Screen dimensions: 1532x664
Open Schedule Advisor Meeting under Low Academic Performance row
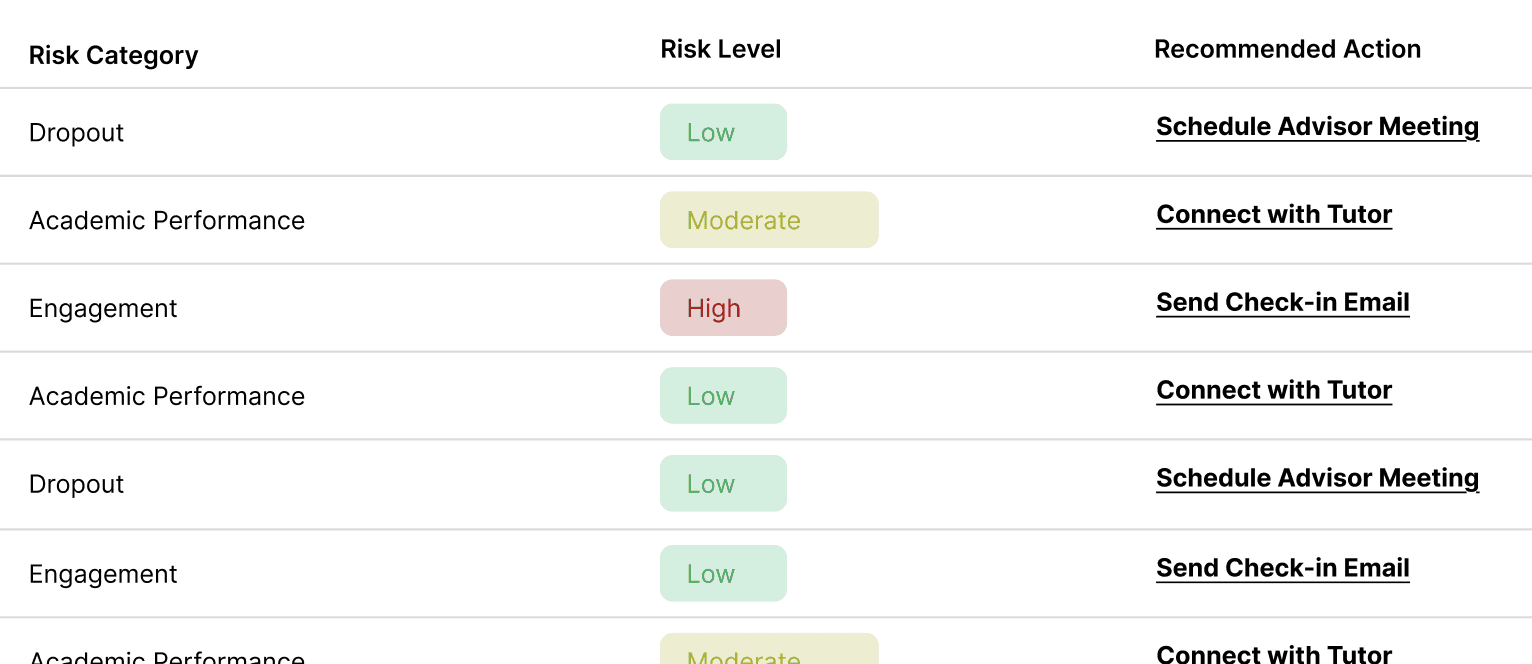[1317, 479]
